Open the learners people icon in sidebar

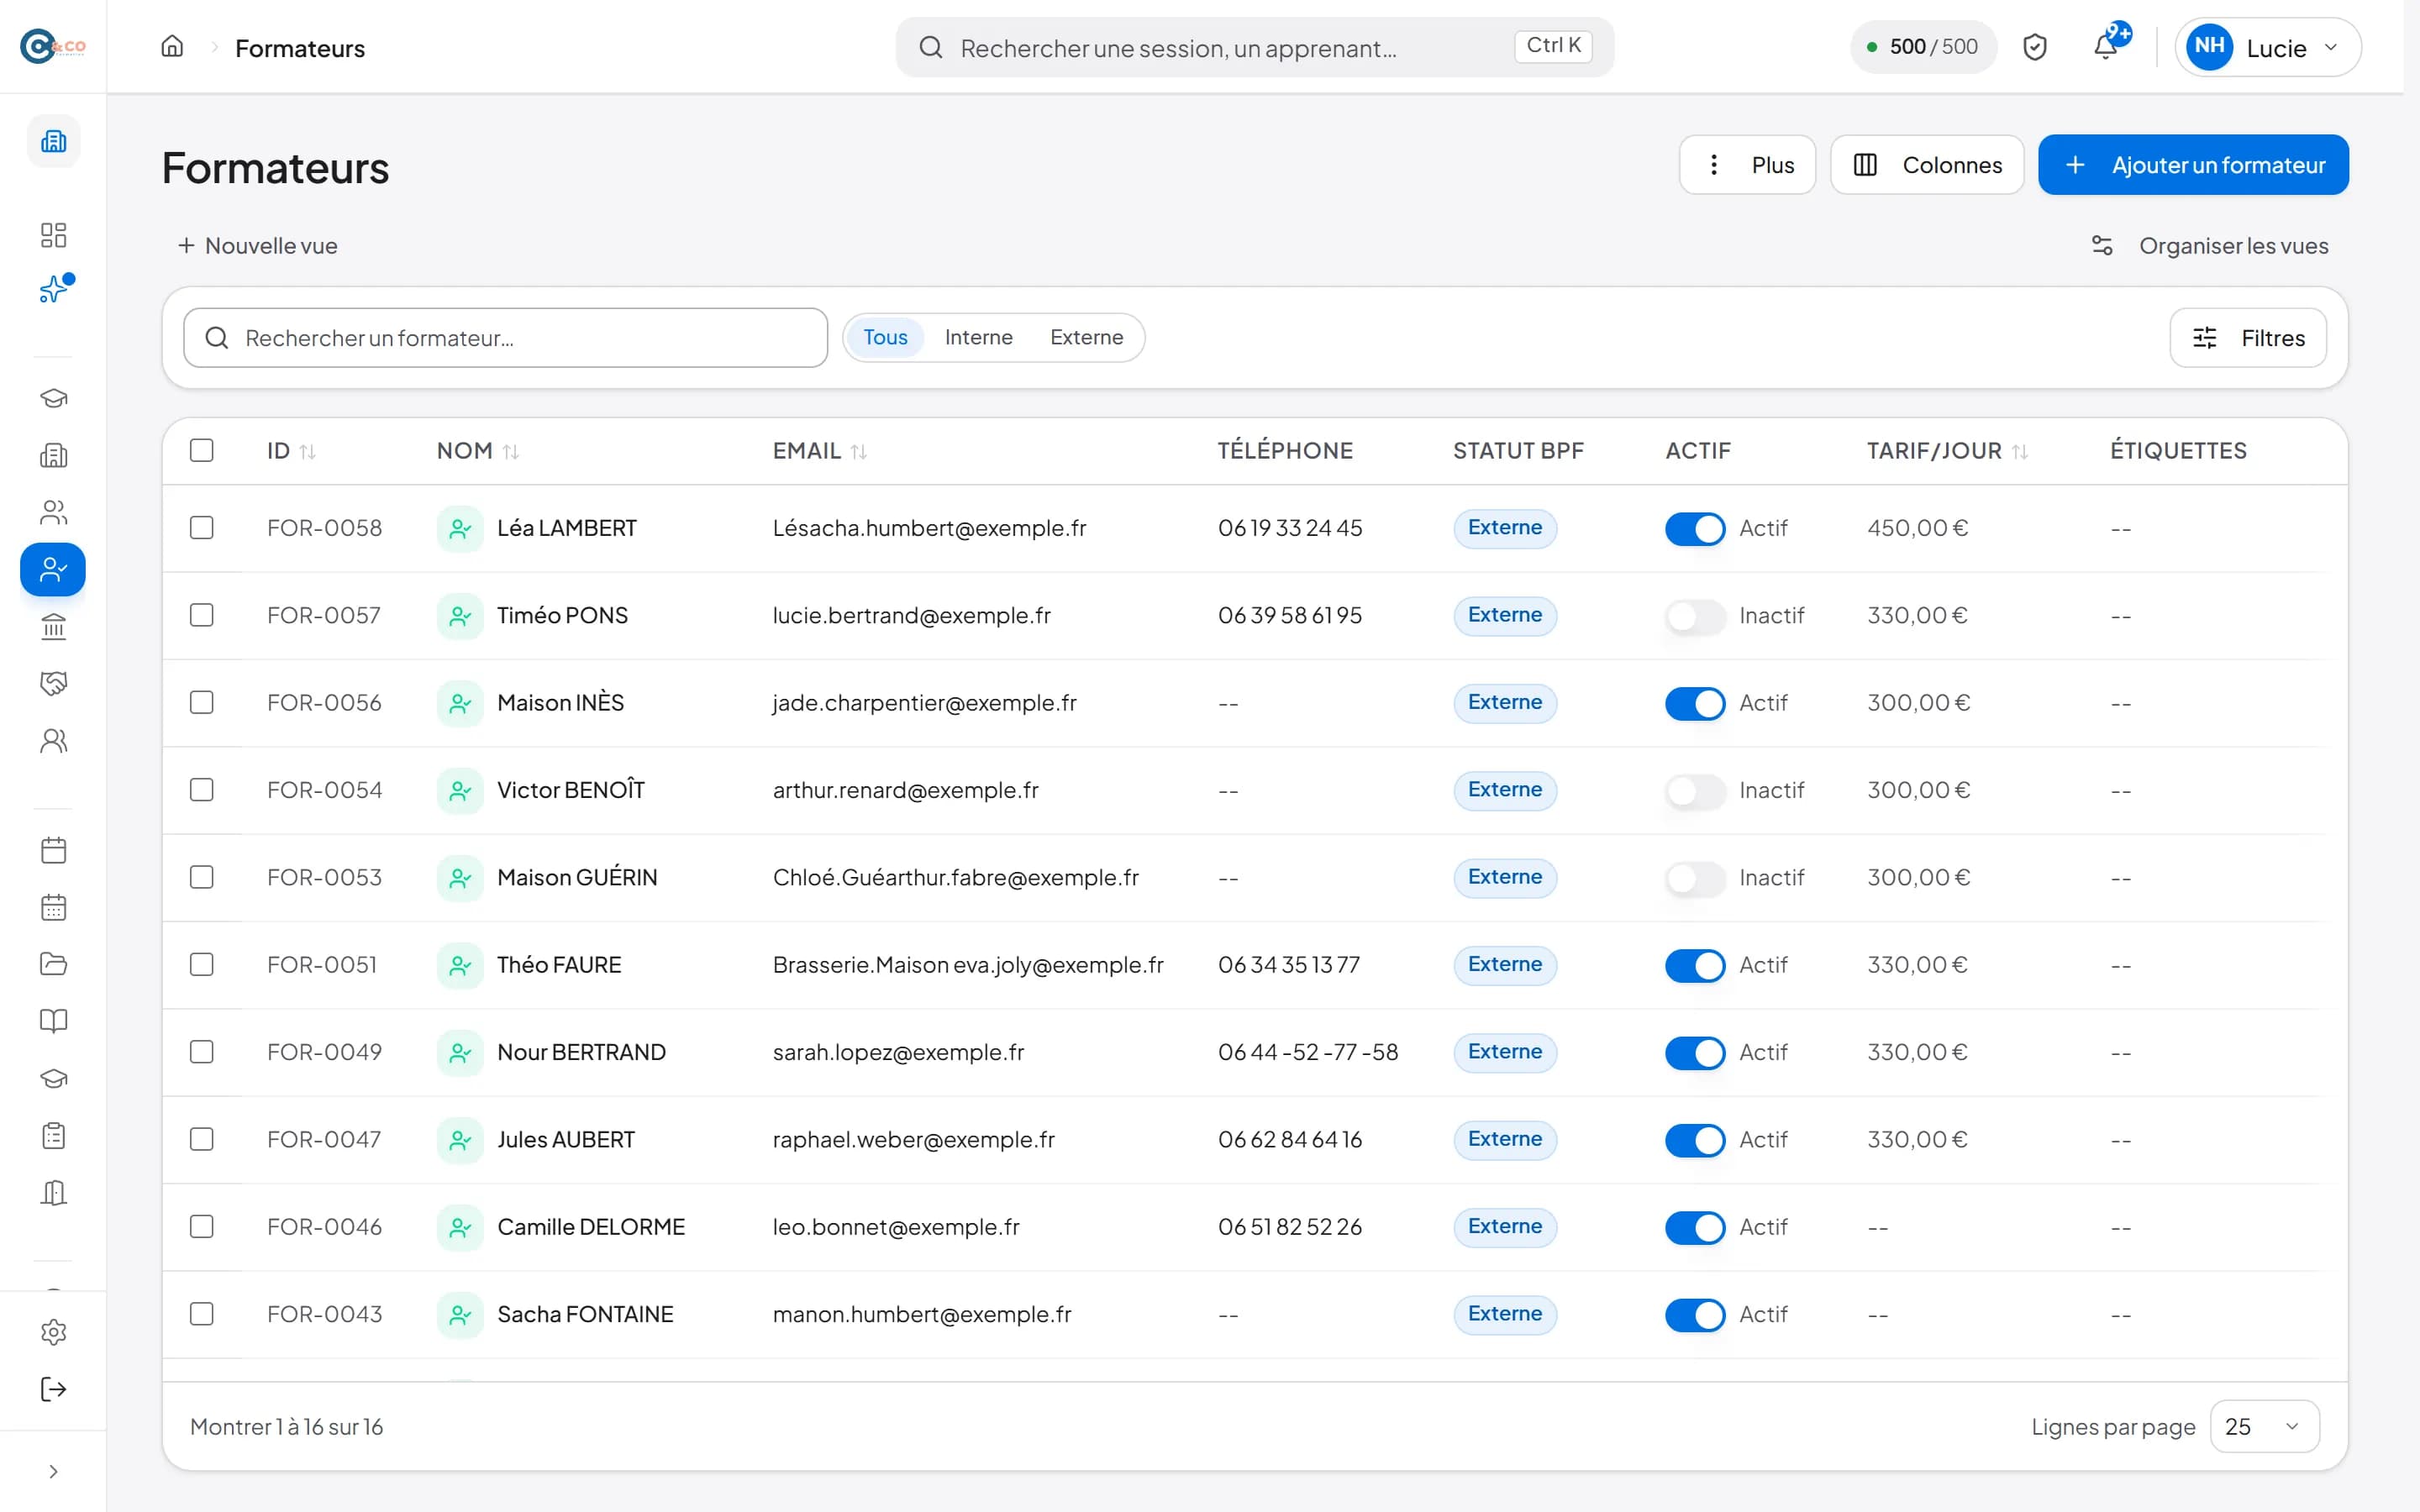pyautogui.click(x=53, y=512)
